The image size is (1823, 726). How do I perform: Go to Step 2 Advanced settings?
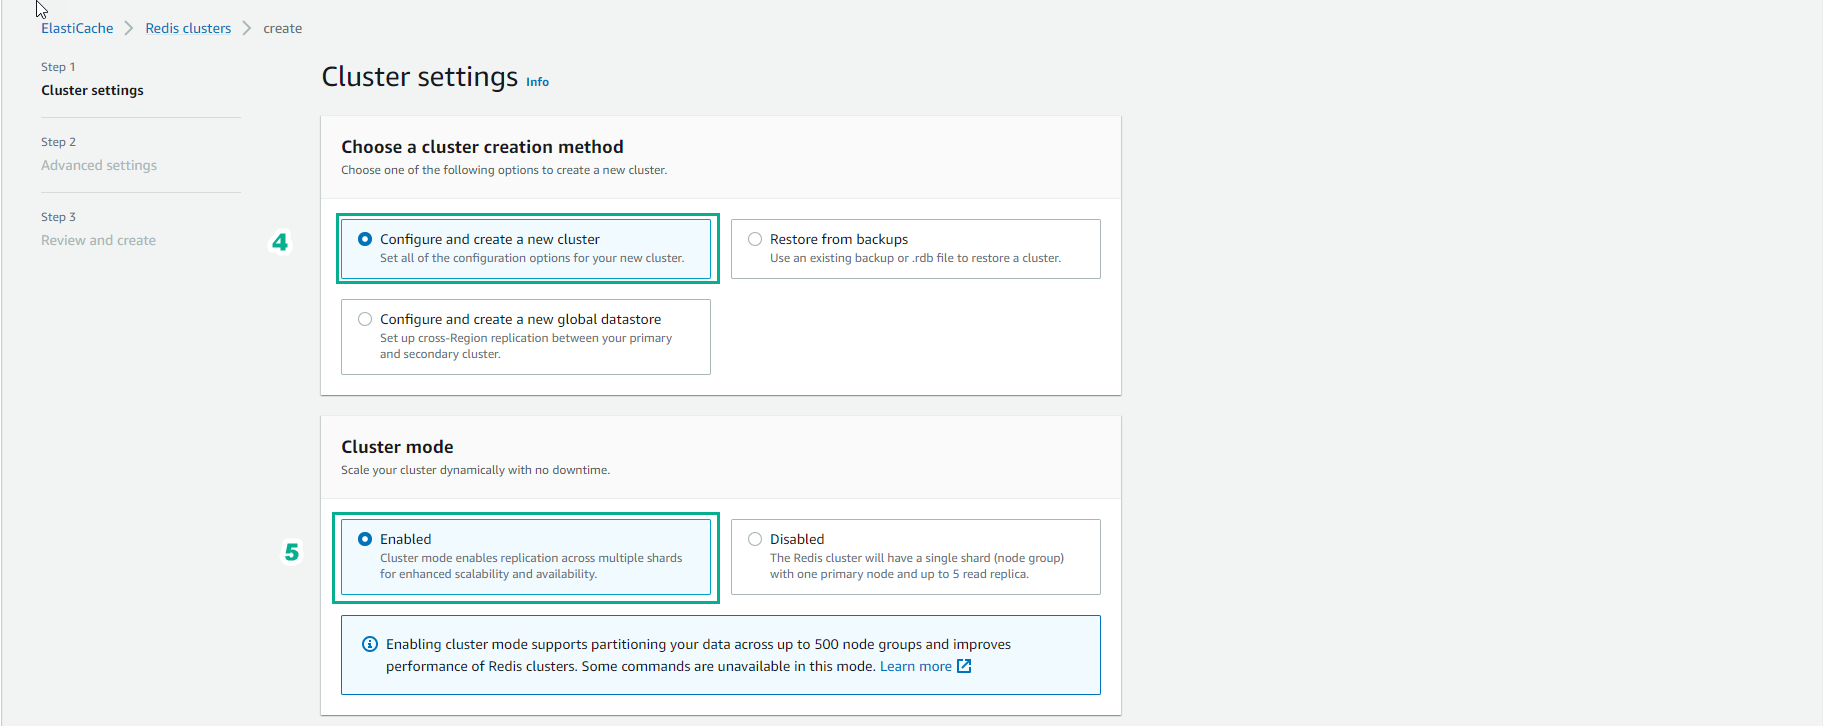pos(99,165)
